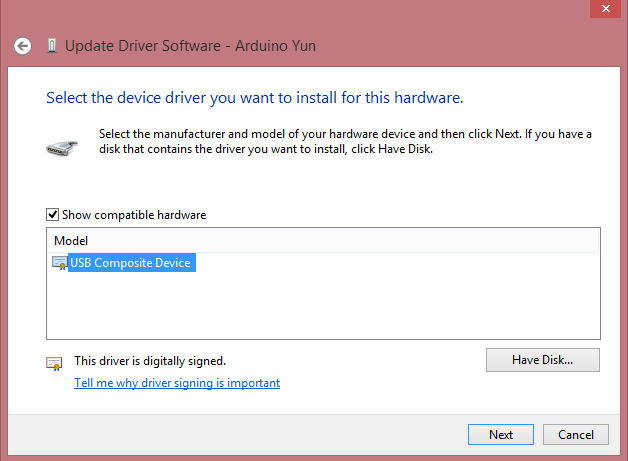Open 'Tell me why driver signing is important'

point(177,383)
